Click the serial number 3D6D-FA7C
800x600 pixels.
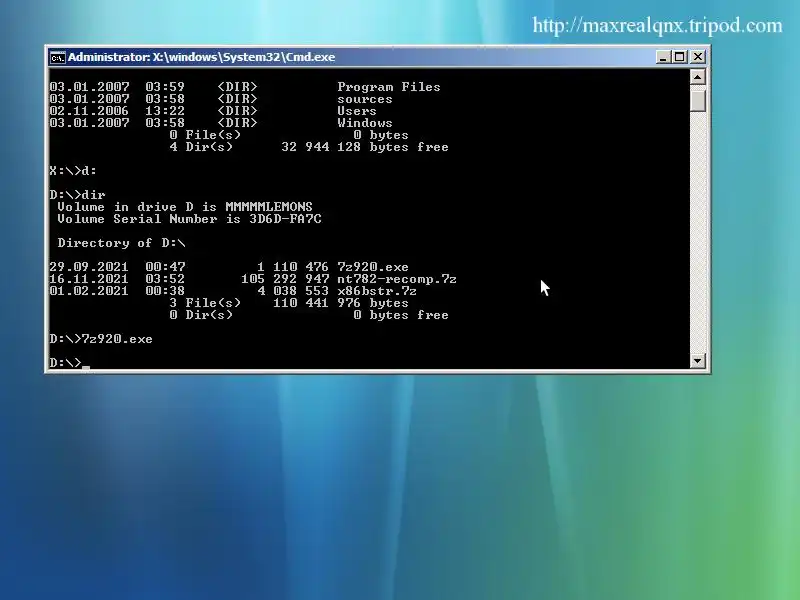click(285, 219)
